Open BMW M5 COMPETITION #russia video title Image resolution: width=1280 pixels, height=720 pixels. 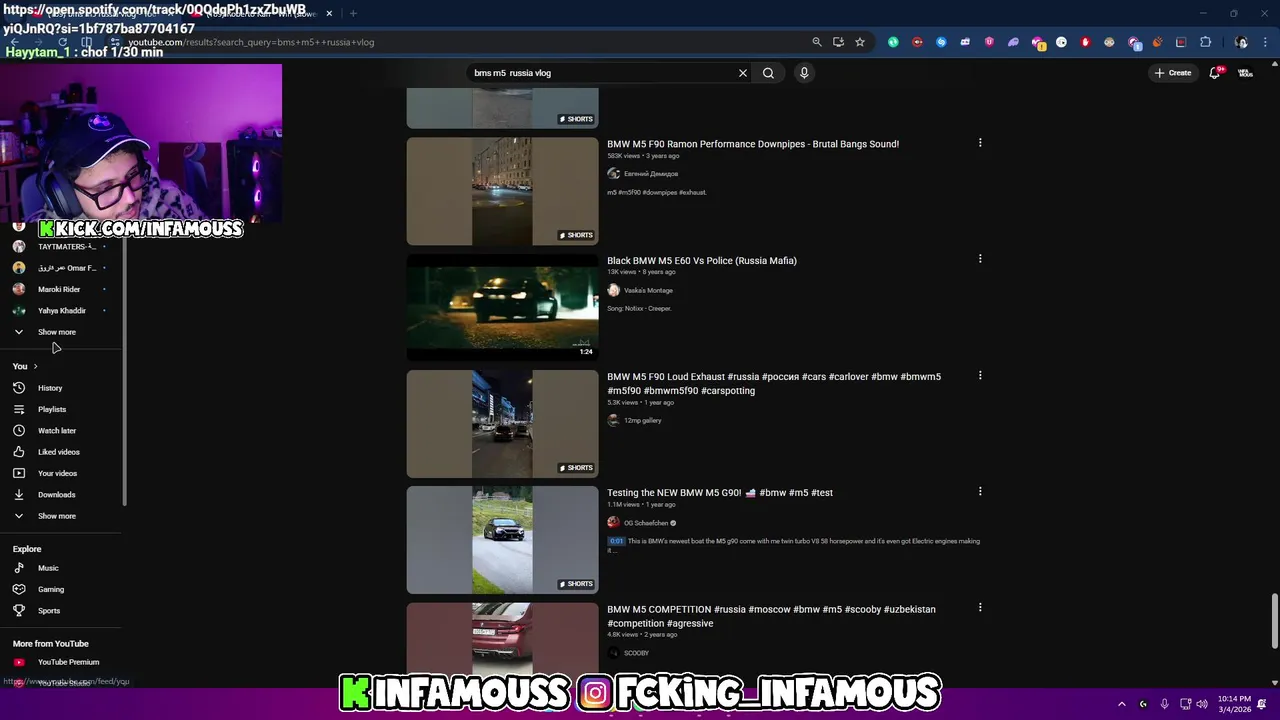[771, 616]
